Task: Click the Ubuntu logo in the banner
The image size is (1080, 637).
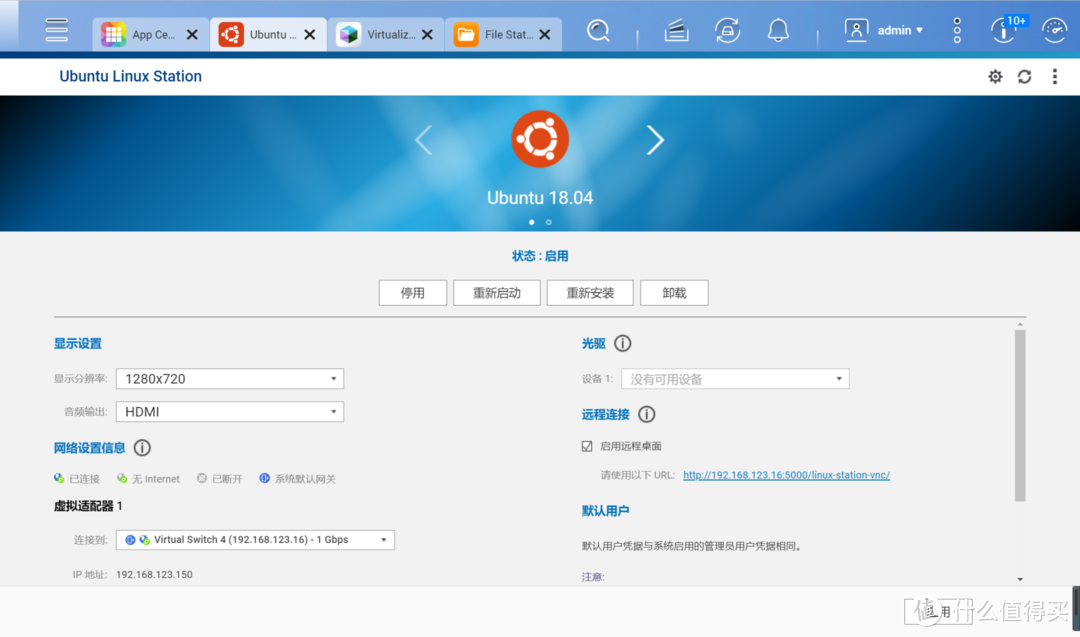Action: point(540,139)
